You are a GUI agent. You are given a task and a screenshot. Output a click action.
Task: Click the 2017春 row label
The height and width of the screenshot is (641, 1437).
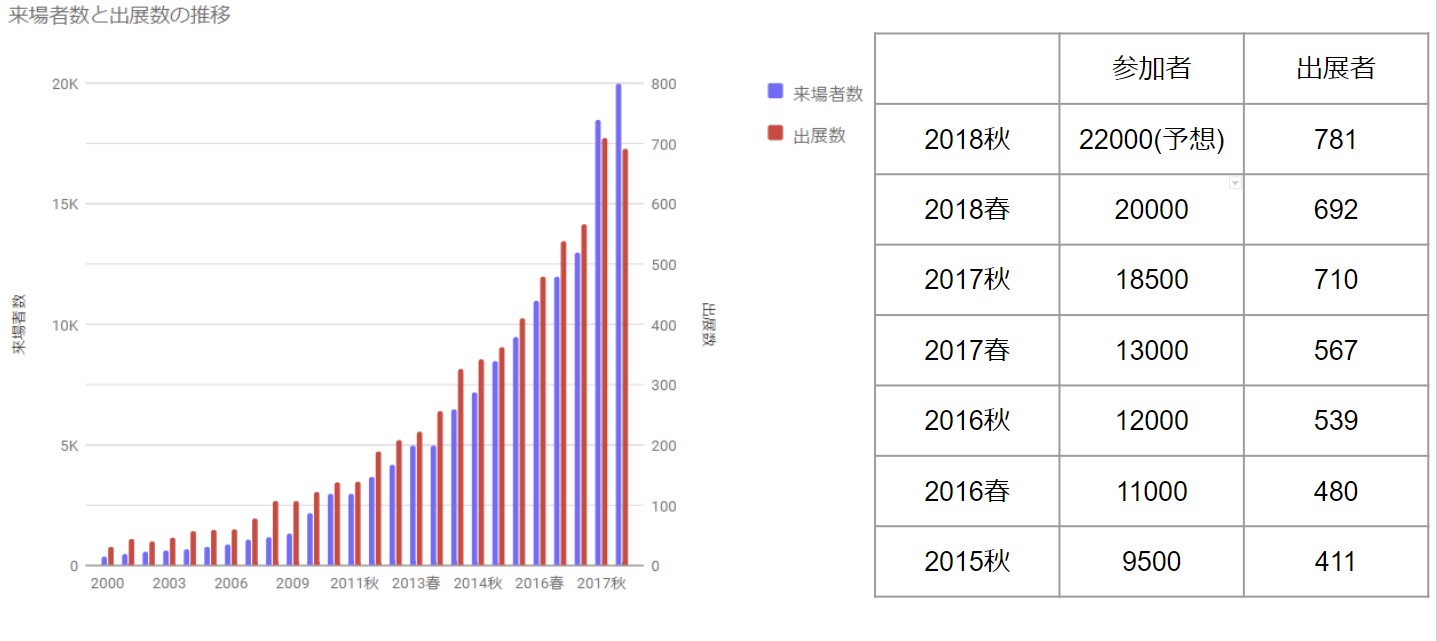pos(967,350)
